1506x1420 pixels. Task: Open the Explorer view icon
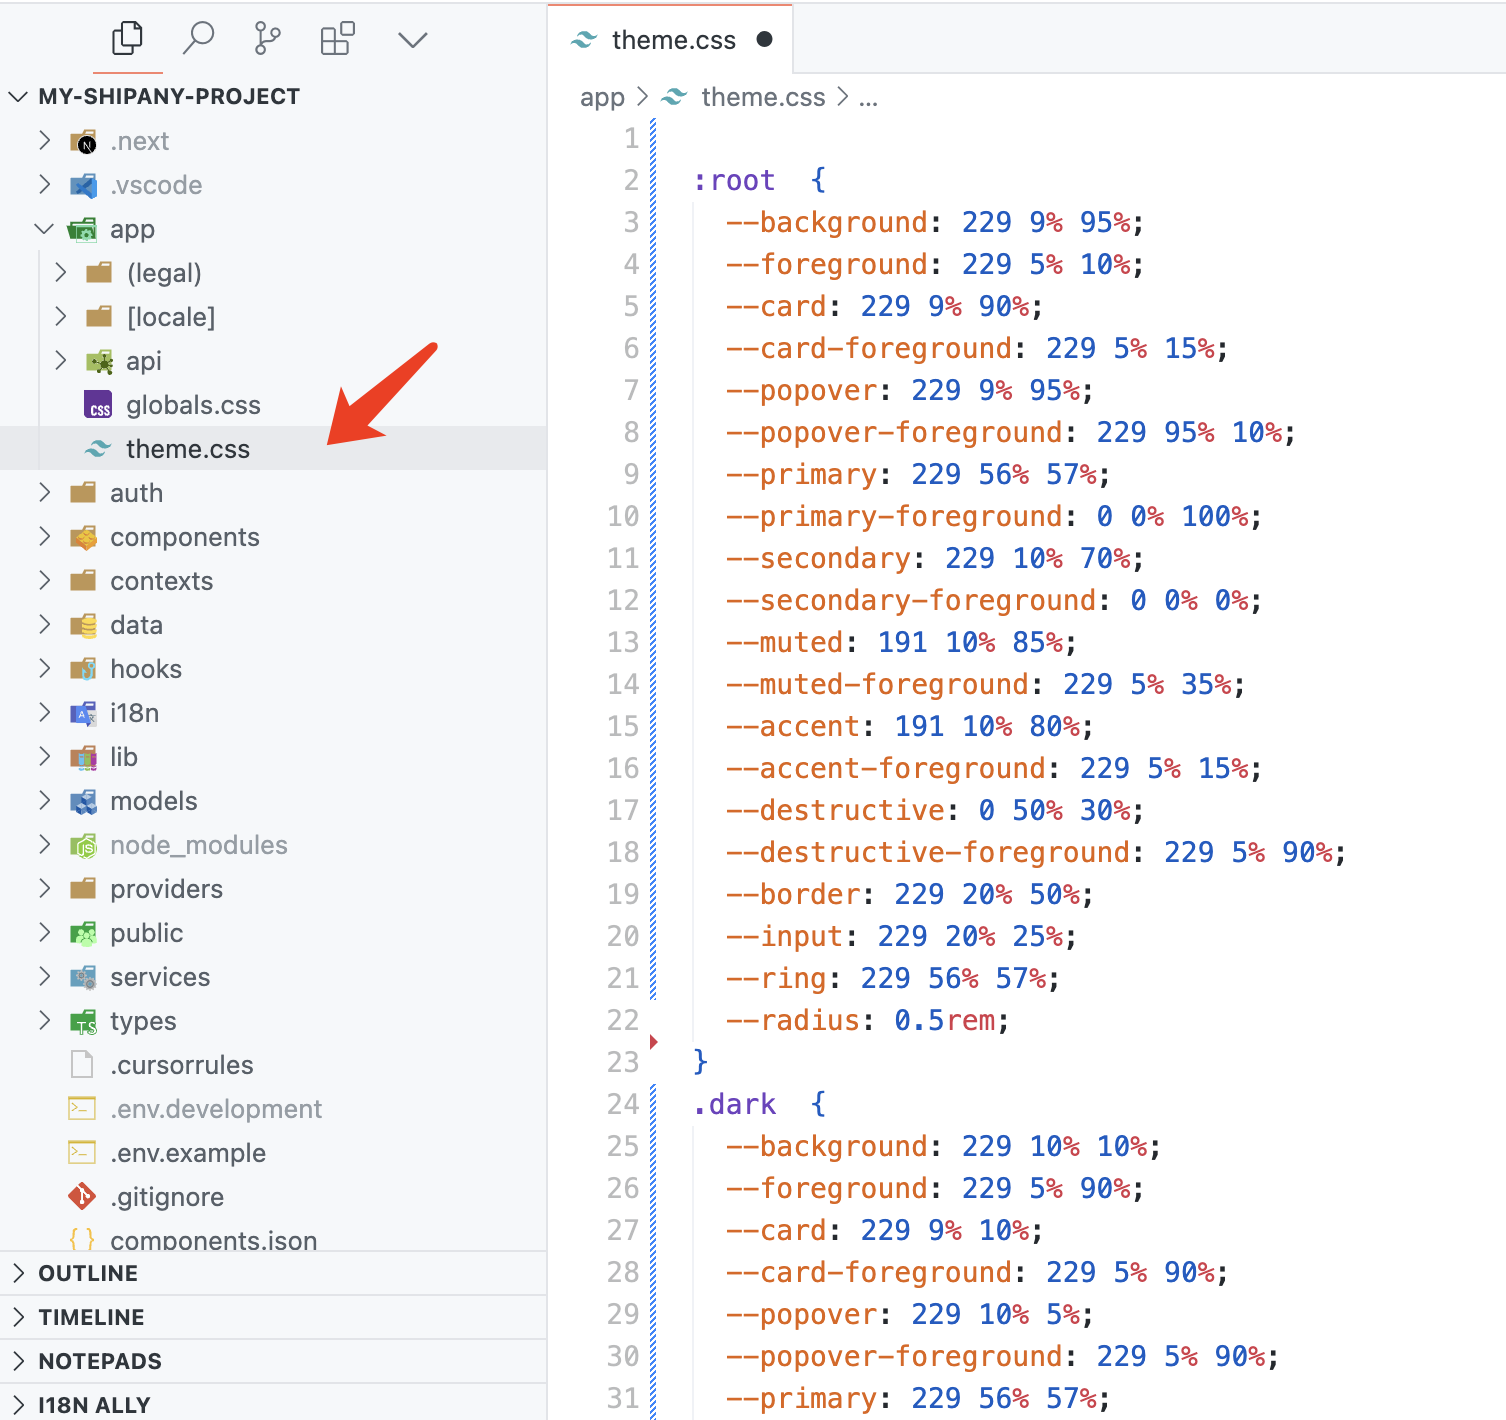[127, 39]
